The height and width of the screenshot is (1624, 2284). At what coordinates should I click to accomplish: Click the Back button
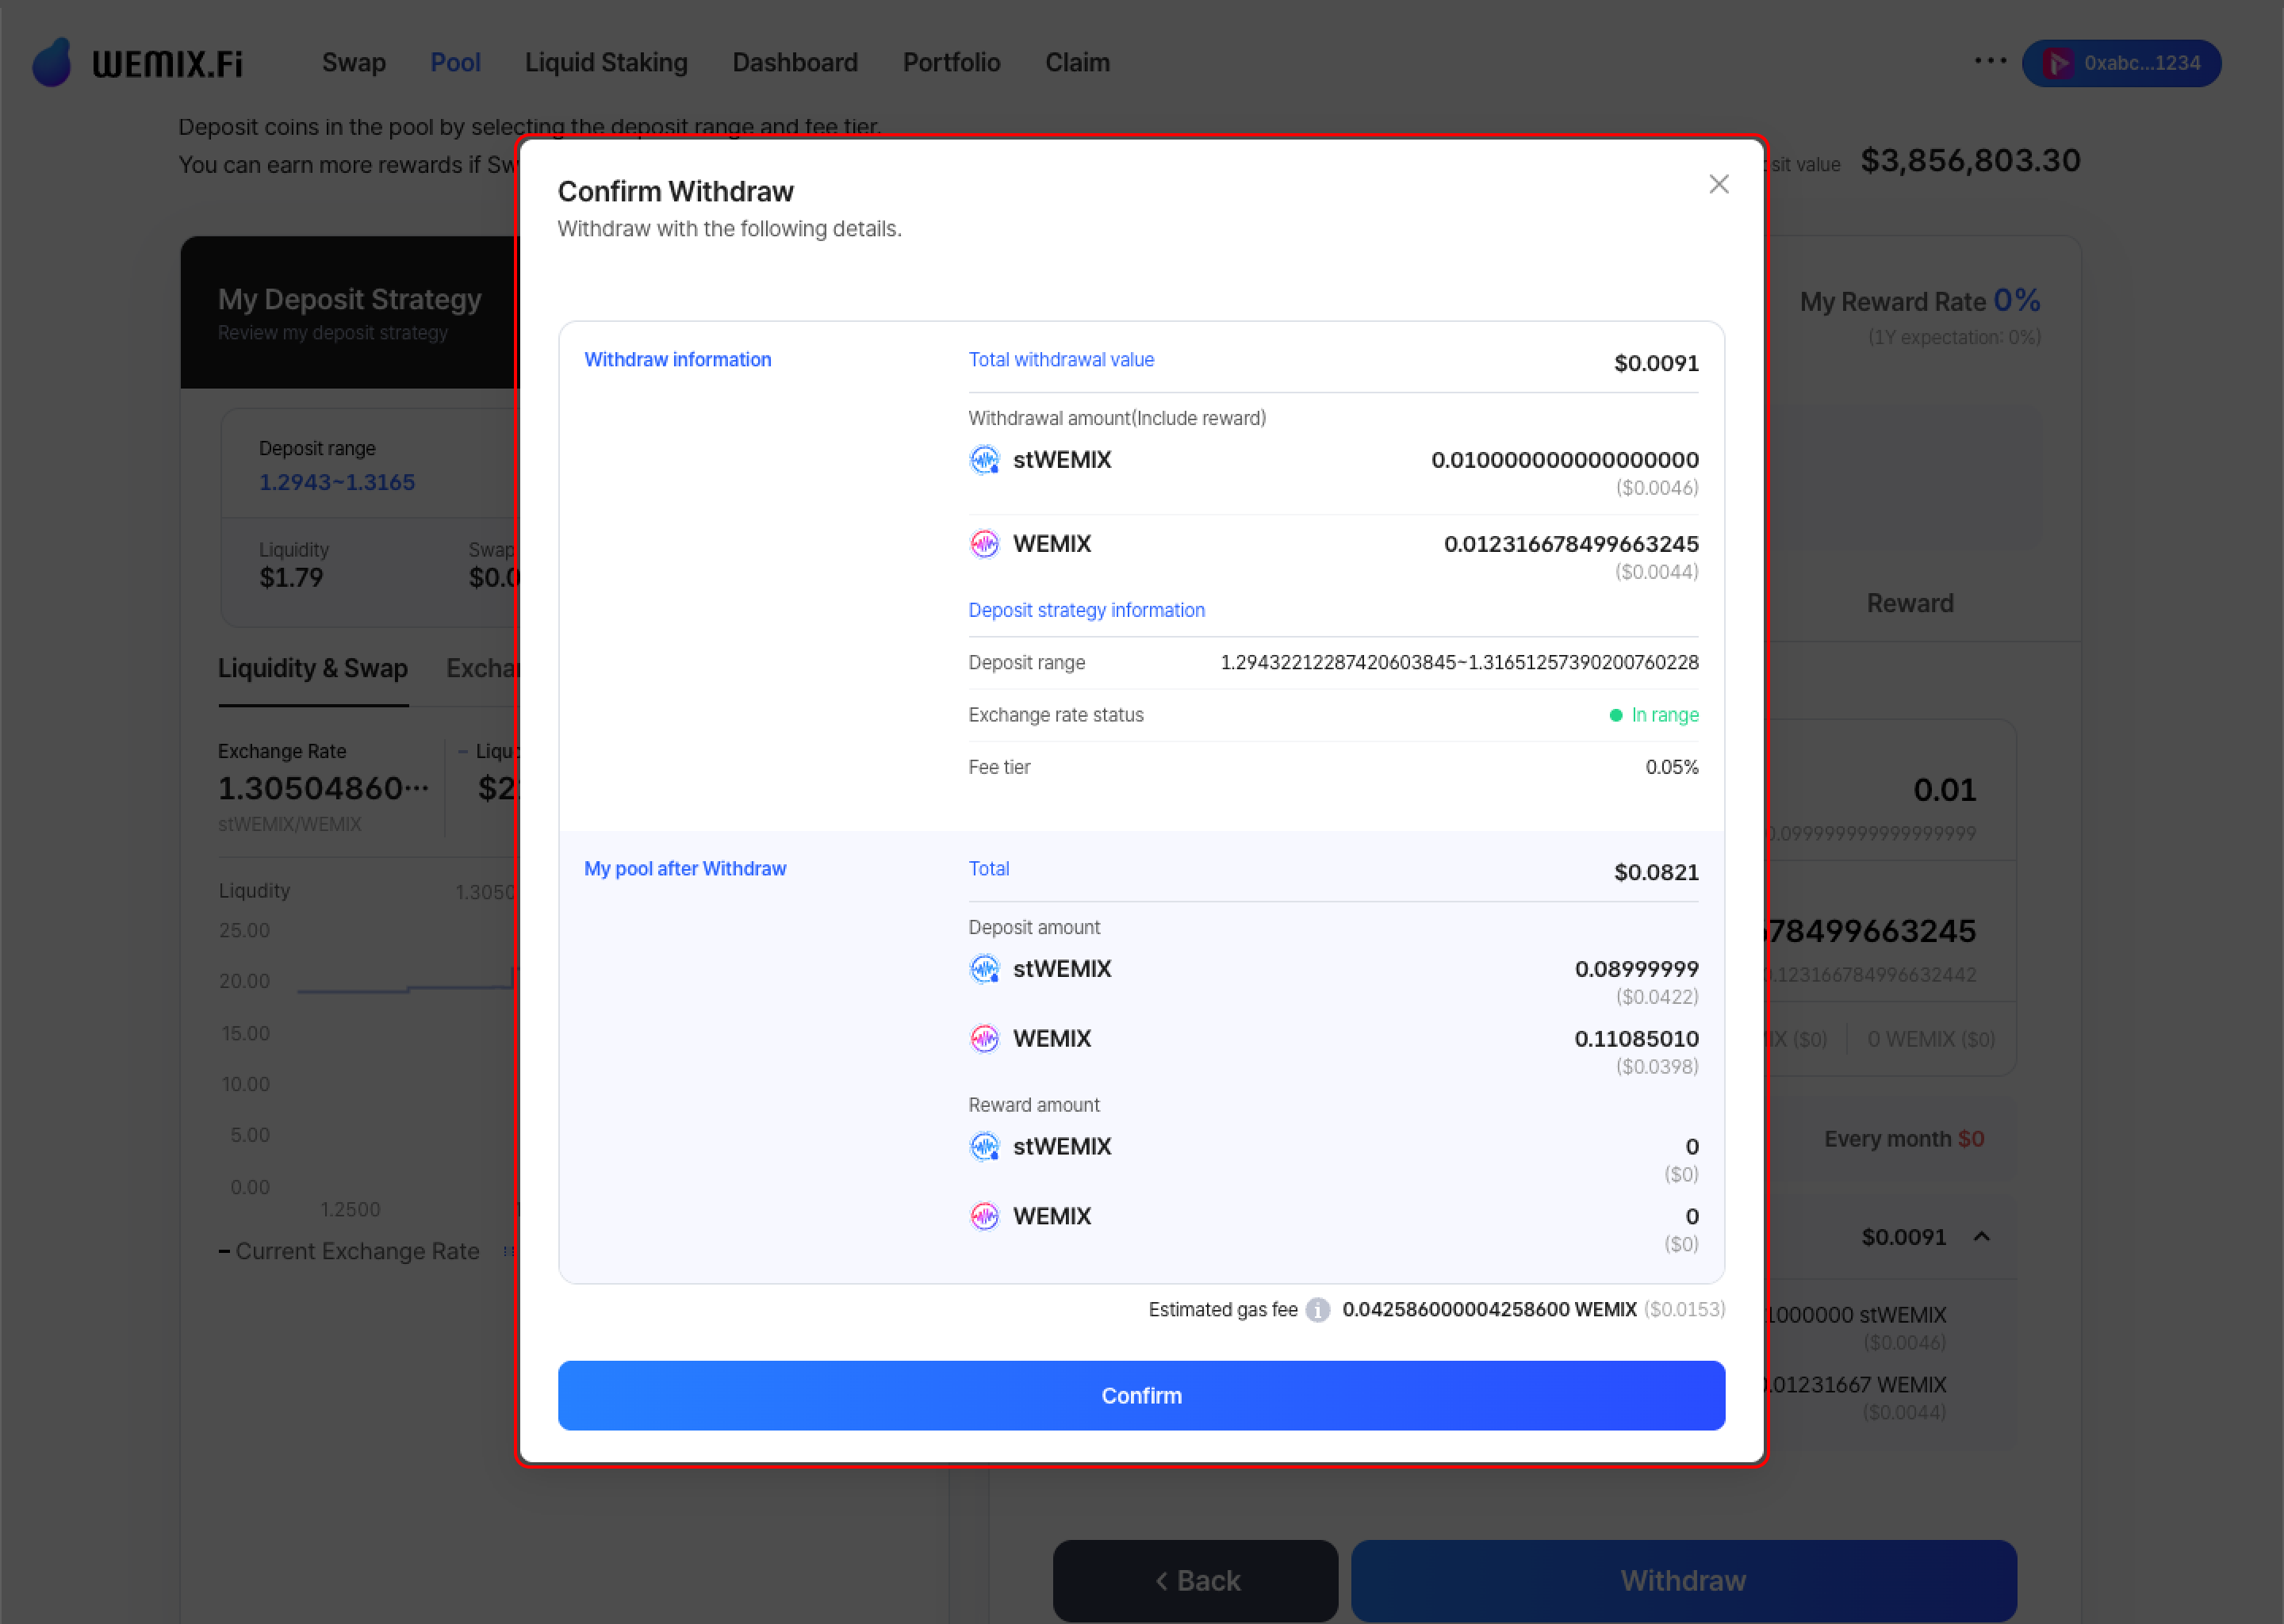click(1195, 1580)
